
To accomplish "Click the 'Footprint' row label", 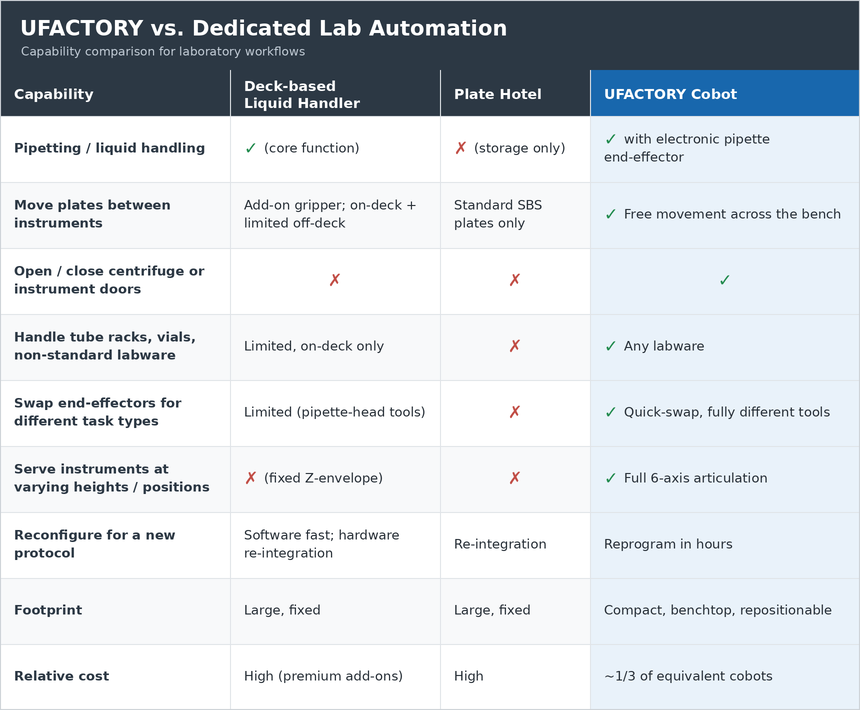I will [48, 610].
